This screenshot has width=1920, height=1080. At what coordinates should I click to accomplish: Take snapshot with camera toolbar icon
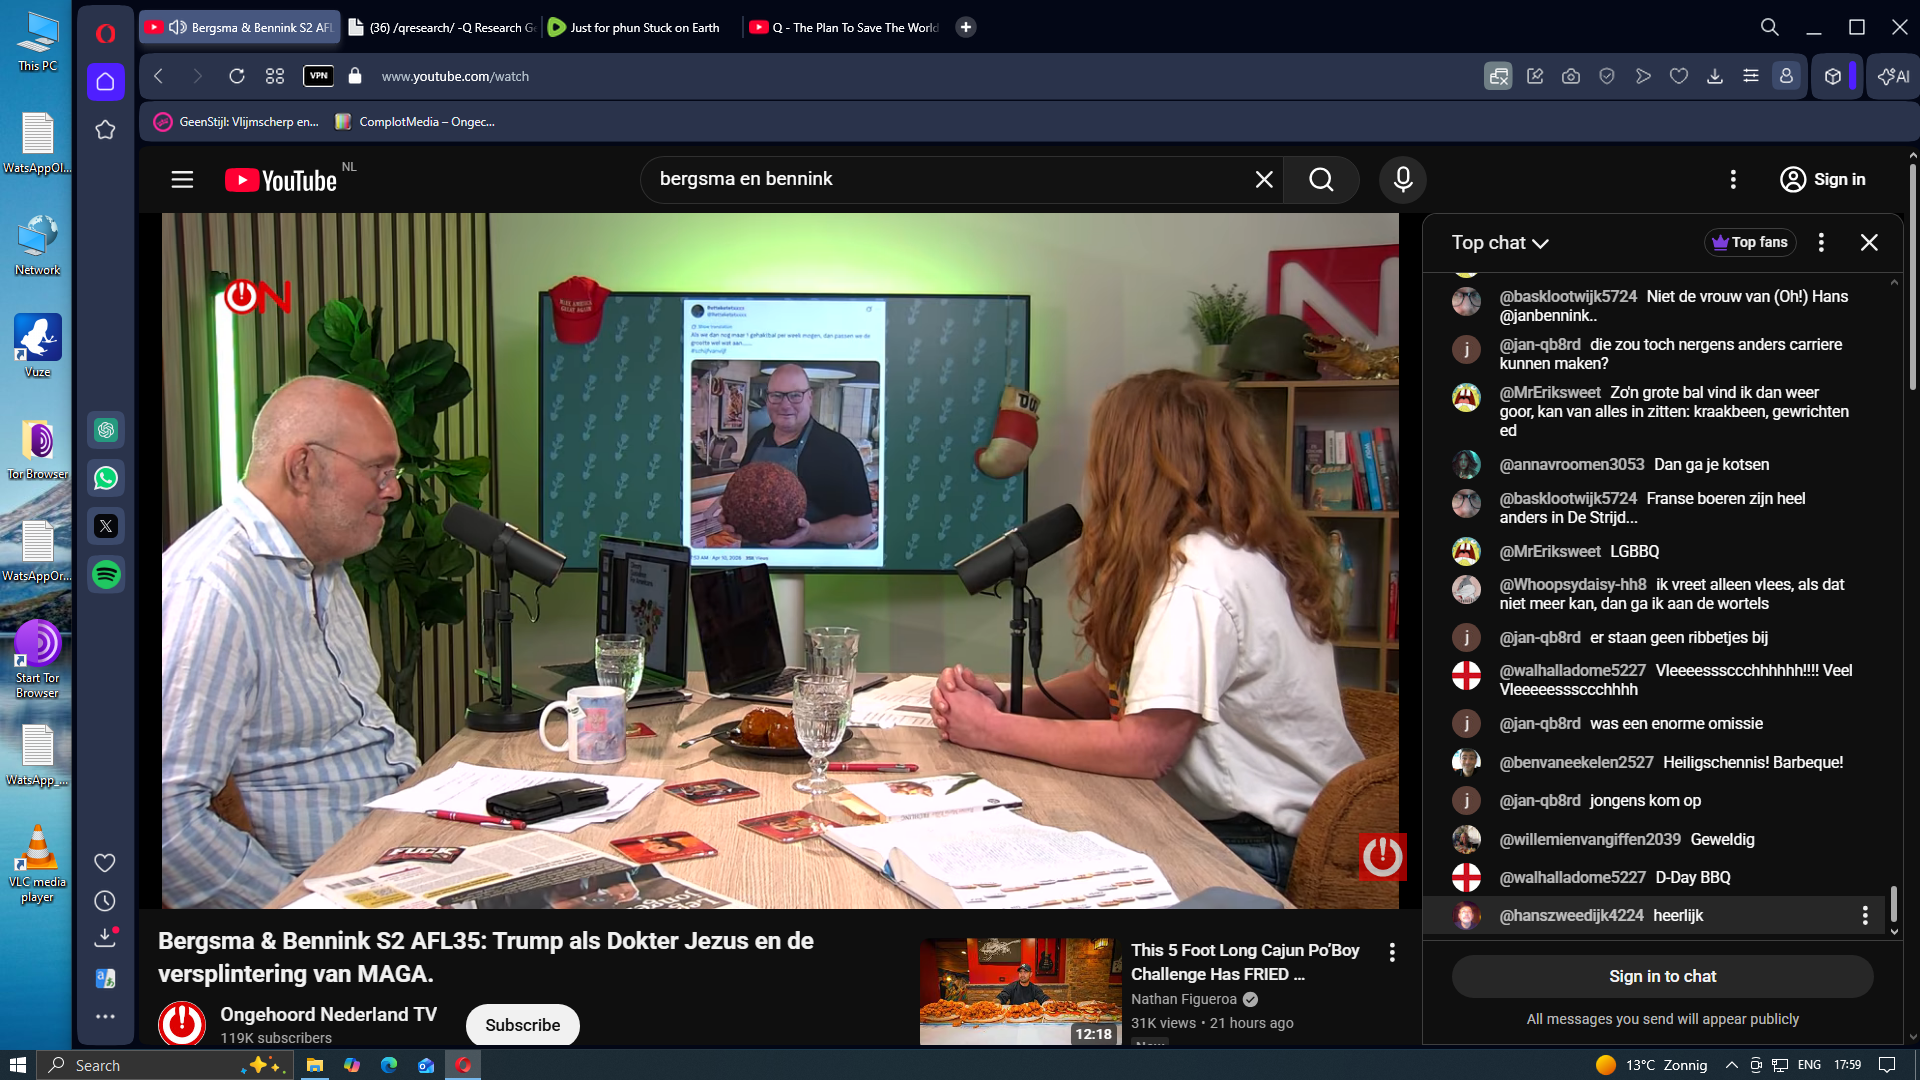pyautogui.click(x=1571, y=76)
